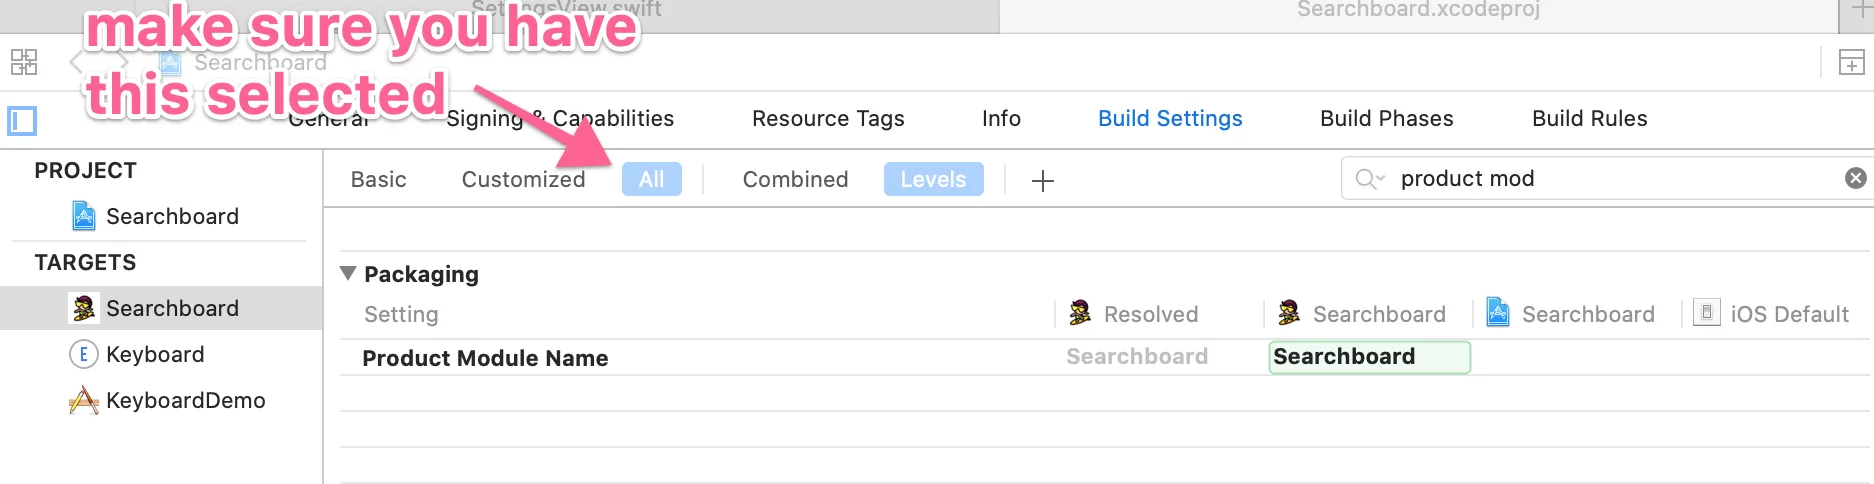The width and height of the screenshot is (1874, 484).
Task: Open the Build Phases tab
Action: point(1386,118)
